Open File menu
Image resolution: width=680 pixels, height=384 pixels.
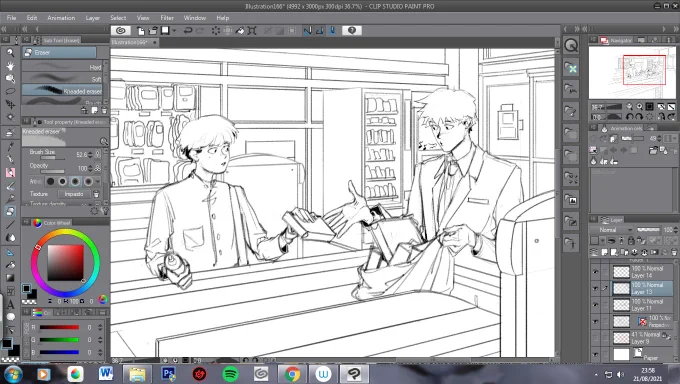coord(12,18)
